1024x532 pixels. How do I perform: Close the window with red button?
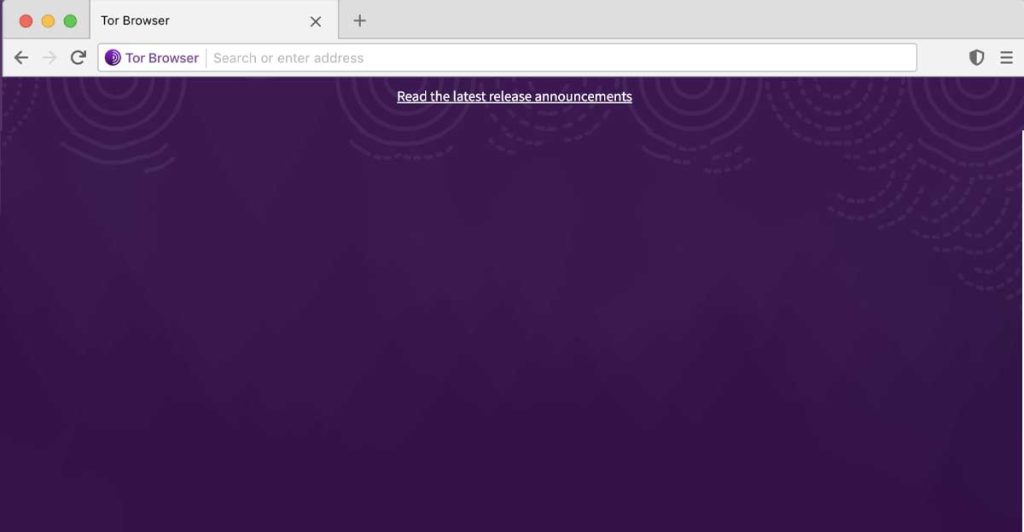tap(26, 21)
